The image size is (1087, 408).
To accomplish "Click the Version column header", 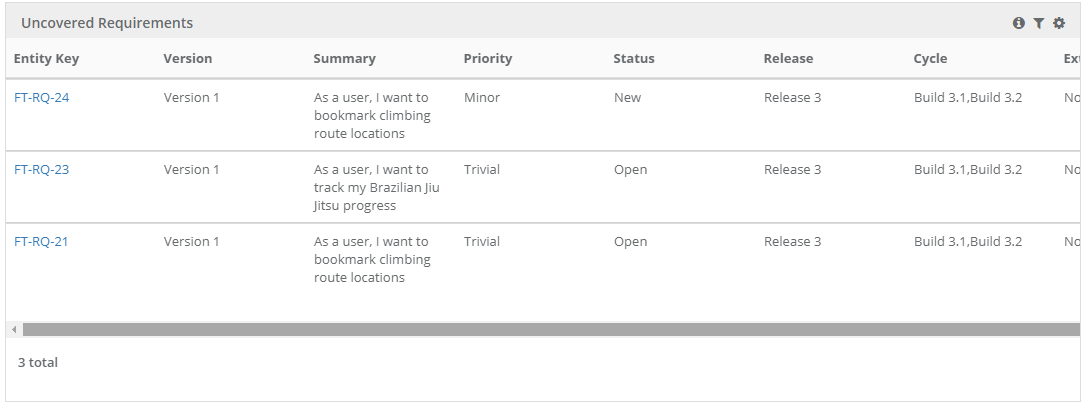I will pos(188,59).
